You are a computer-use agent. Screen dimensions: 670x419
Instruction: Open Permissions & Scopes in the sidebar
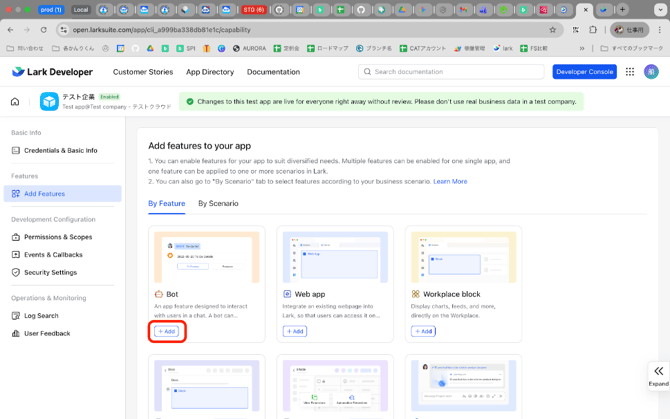[58, 237]
